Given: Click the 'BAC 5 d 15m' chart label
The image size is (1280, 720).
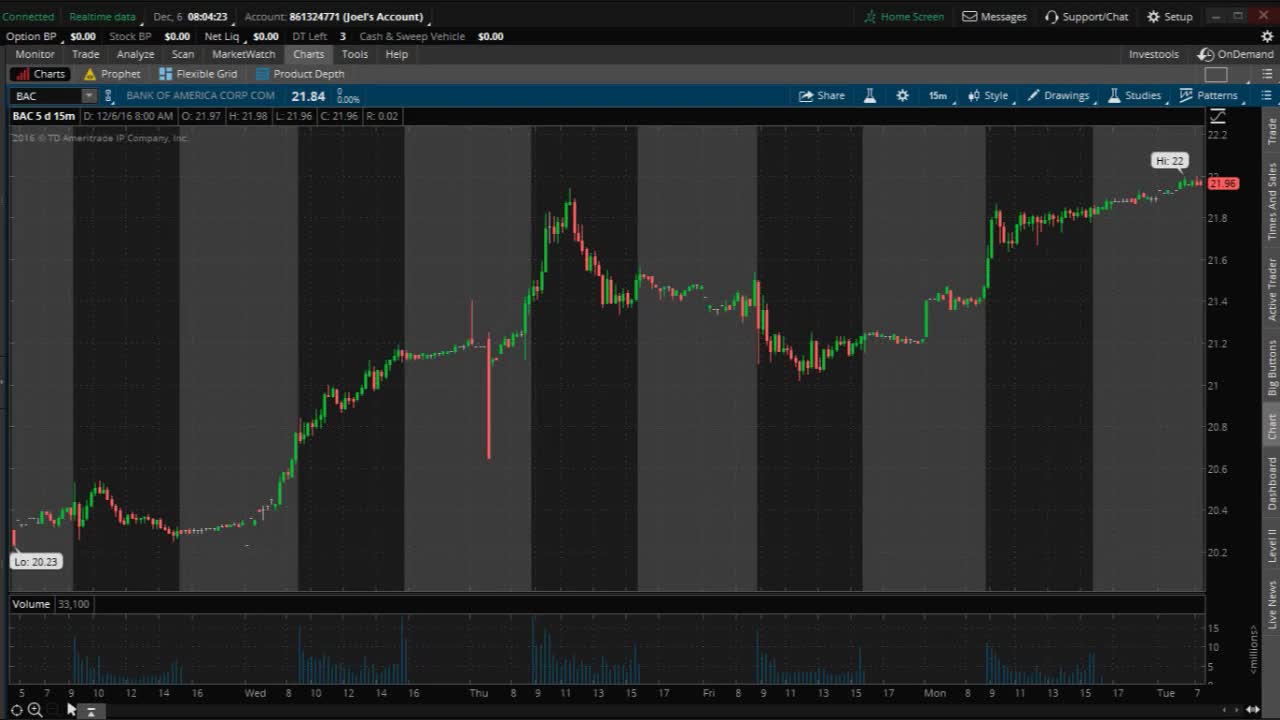Looking at the screenshot, I should click(43, 116).
